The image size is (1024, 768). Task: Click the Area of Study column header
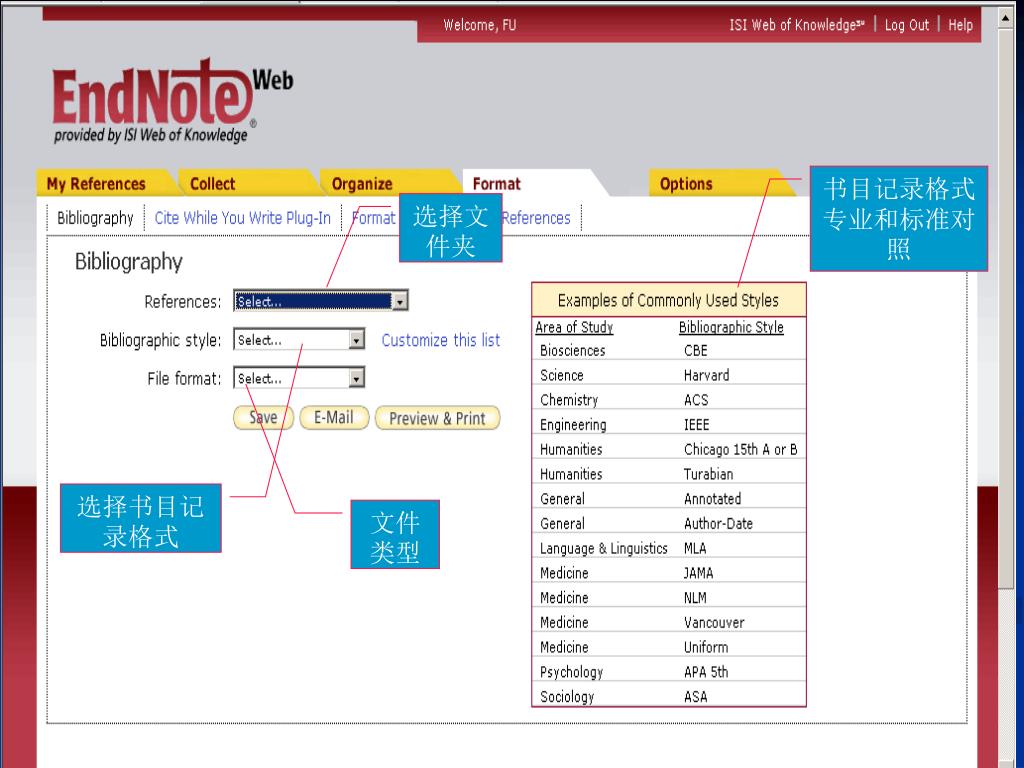[574, 327]
